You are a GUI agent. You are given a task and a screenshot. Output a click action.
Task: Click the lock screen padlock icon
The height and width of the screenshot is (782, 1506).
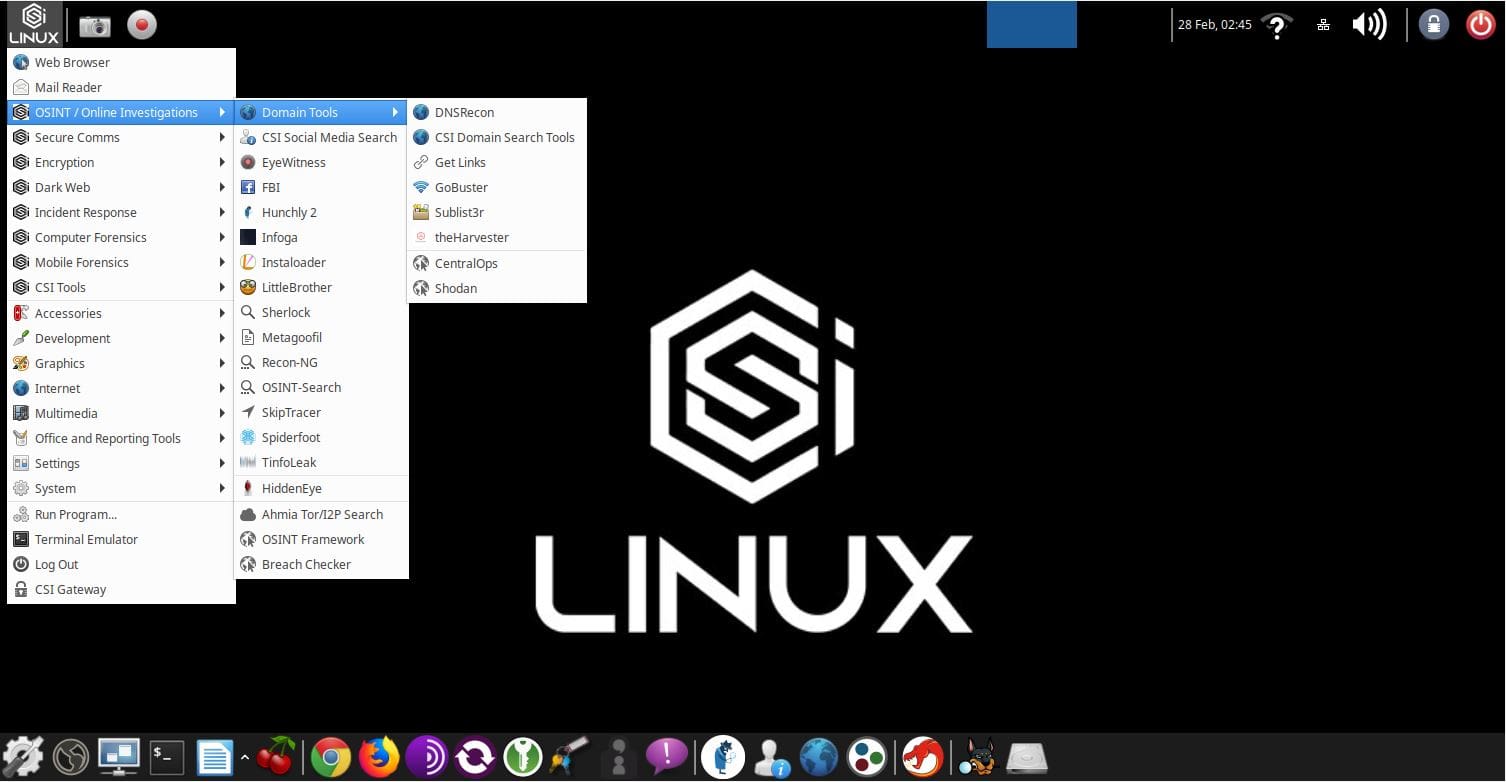[1433, 25]
